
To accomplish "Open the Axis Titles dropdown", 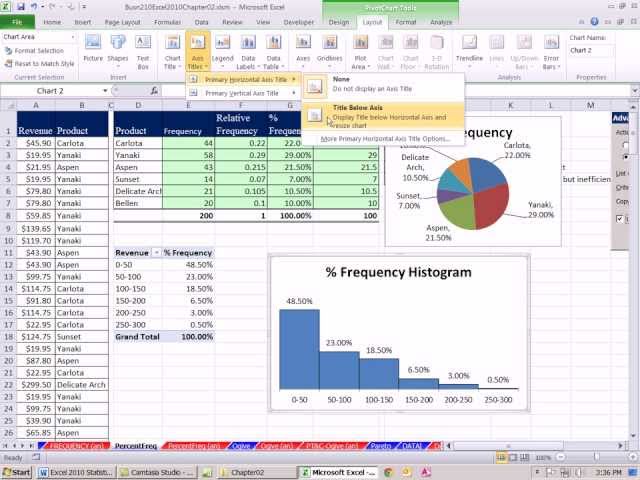I will click(x=198, y=51).
